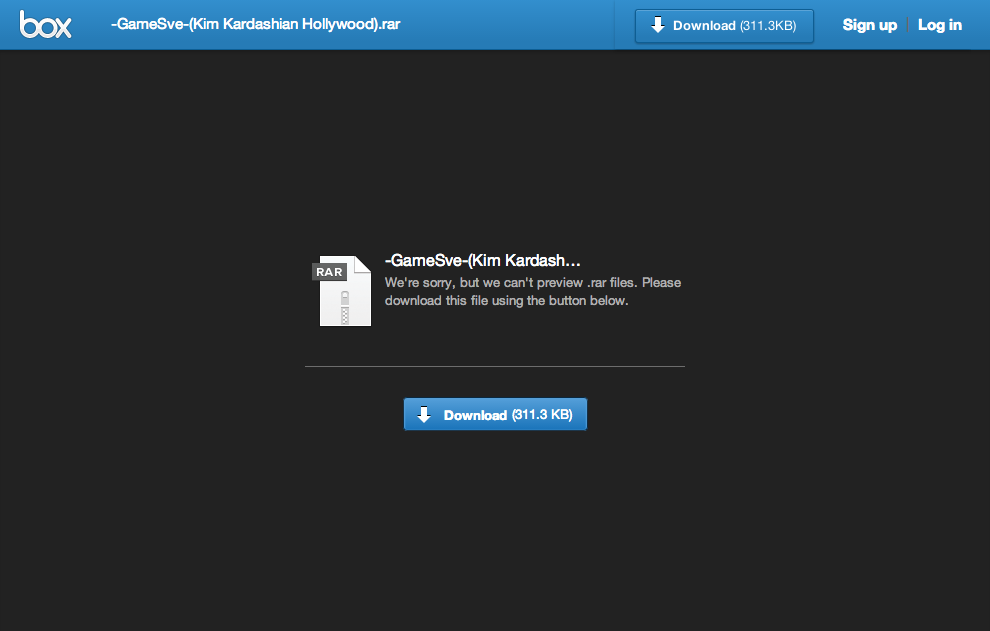990x631 pixels.
Task: Open the Log in link
Action: coord(940,25)
